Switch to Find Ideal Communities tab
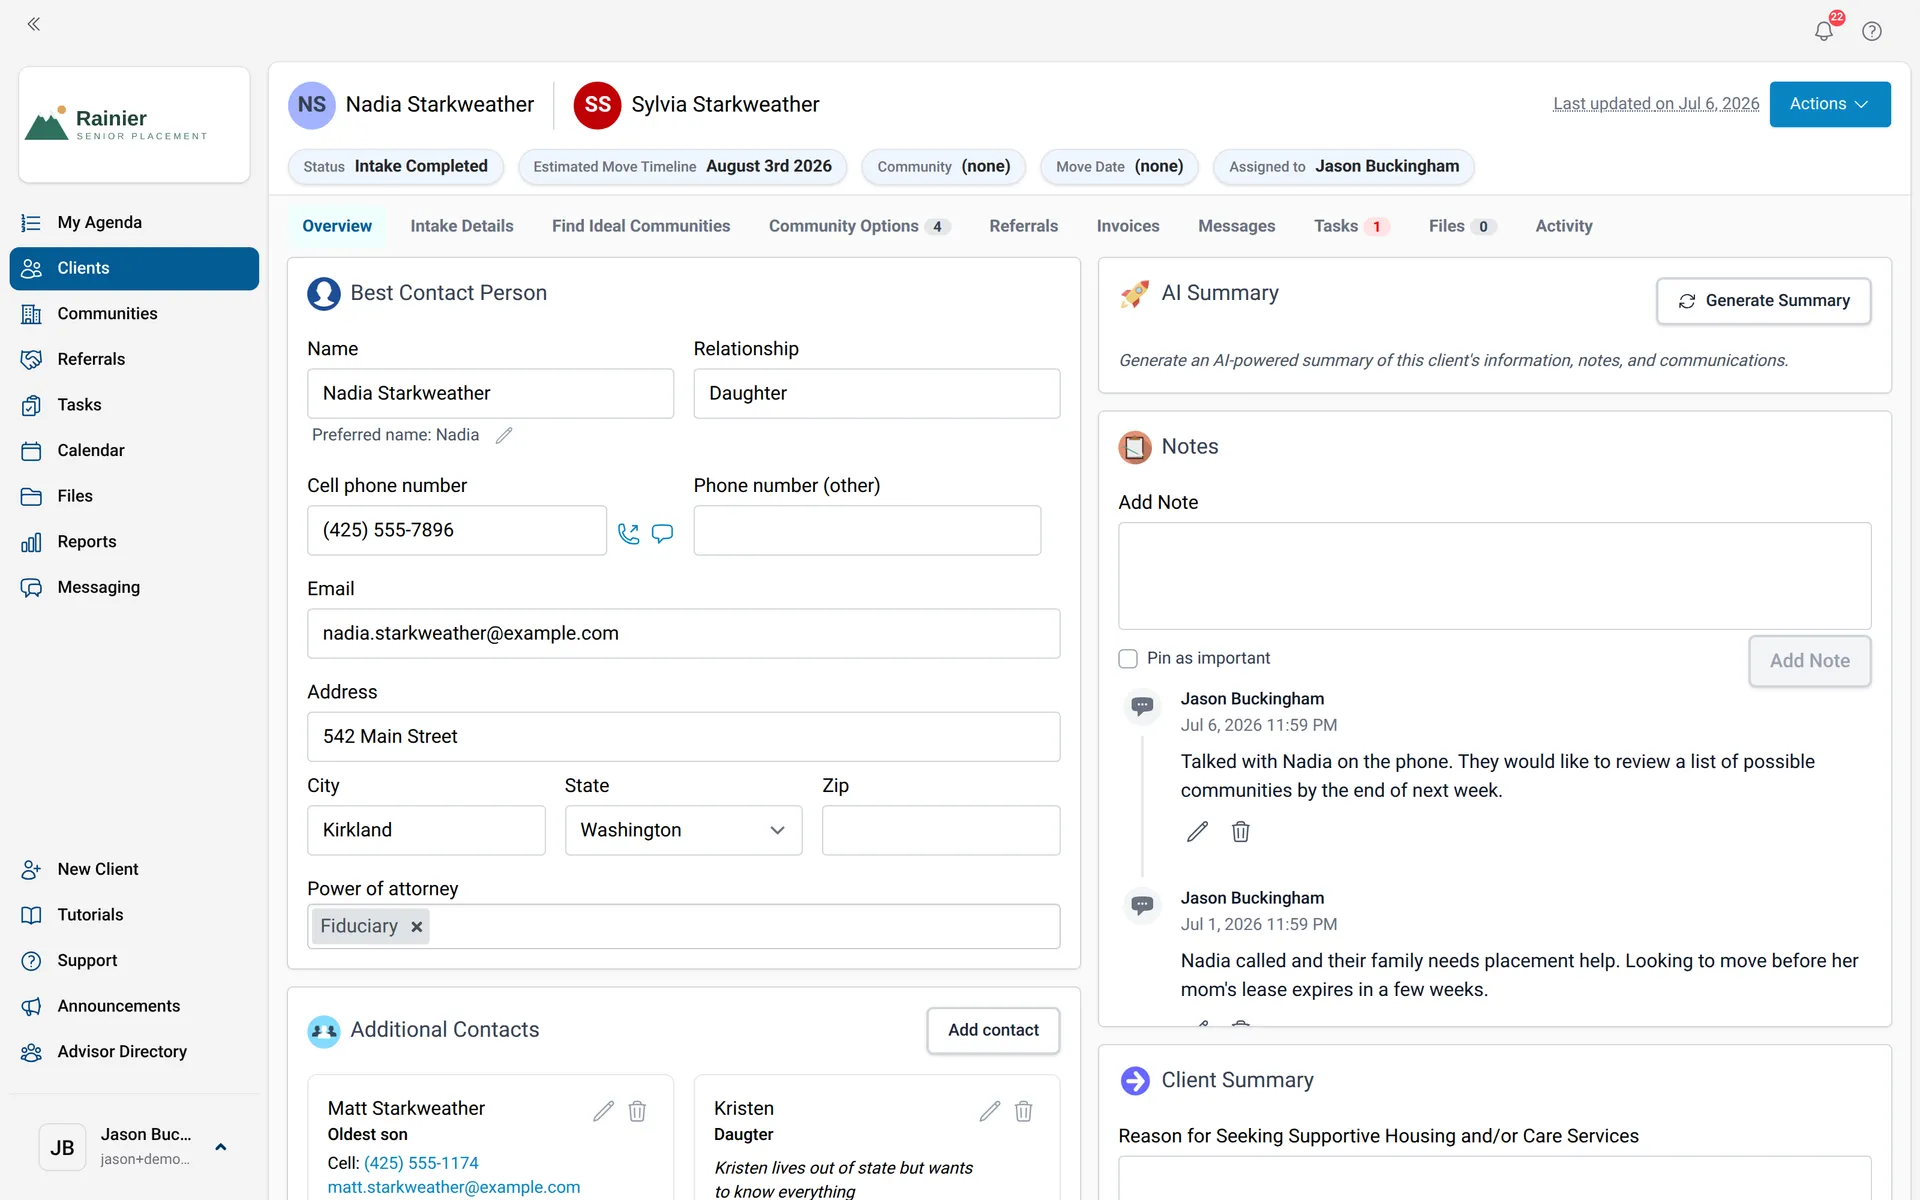The height and width of the screenshot is (1200, 1920). 641,226
